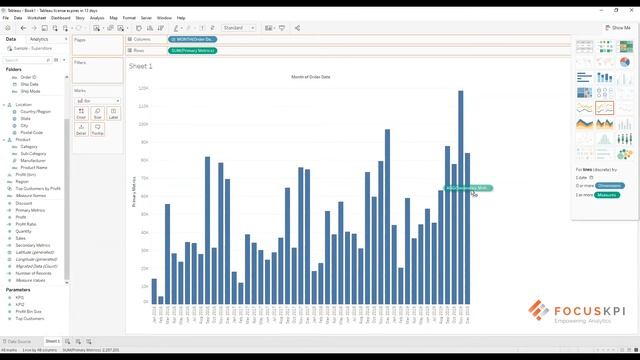Switch to the Analytics tab
This screenshot has width=640, height=360.
click(x=39, y=39)
